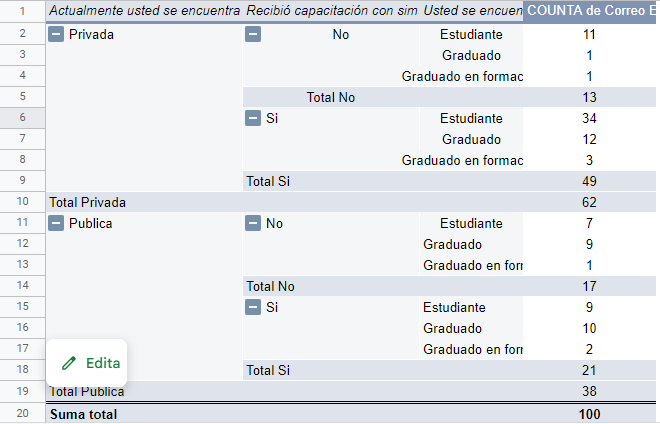Image resolution: width=660 pixels, height=424 pixels.
Task: Select the Total Privada cell
Action: (88, 202)
